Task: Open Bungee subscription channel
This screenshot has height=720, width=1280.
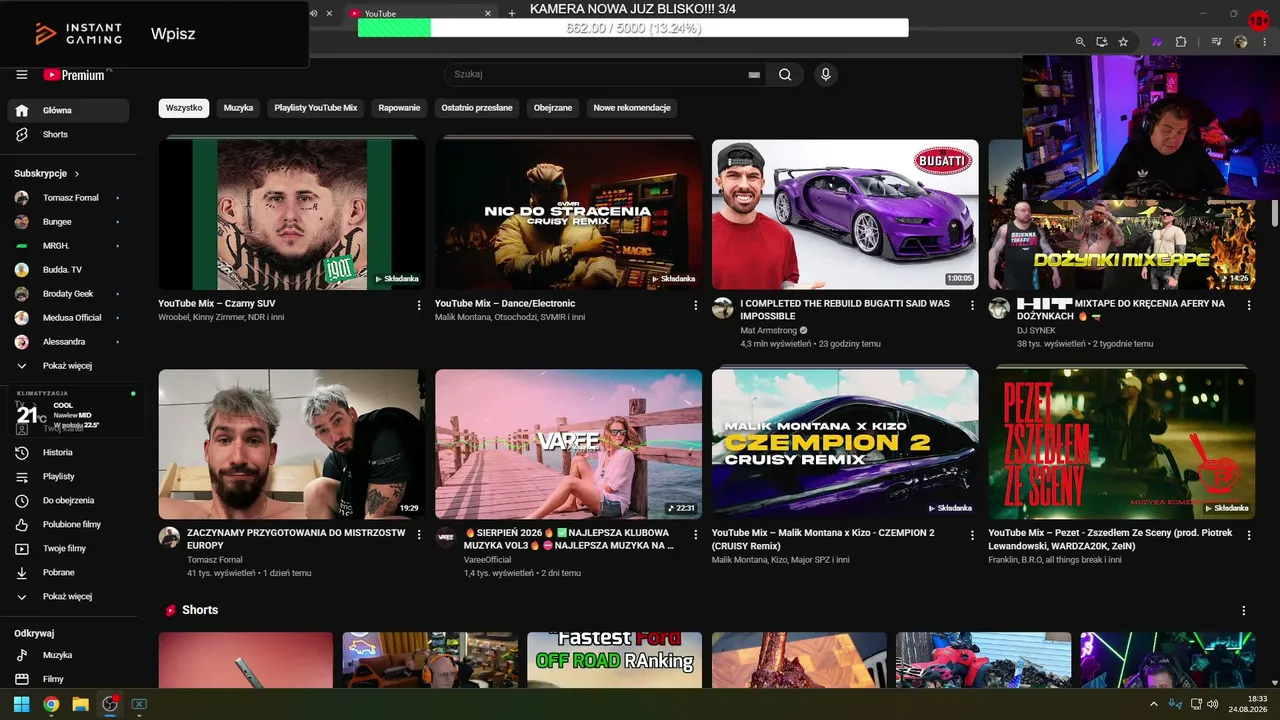Action: (x=68, y=222)
